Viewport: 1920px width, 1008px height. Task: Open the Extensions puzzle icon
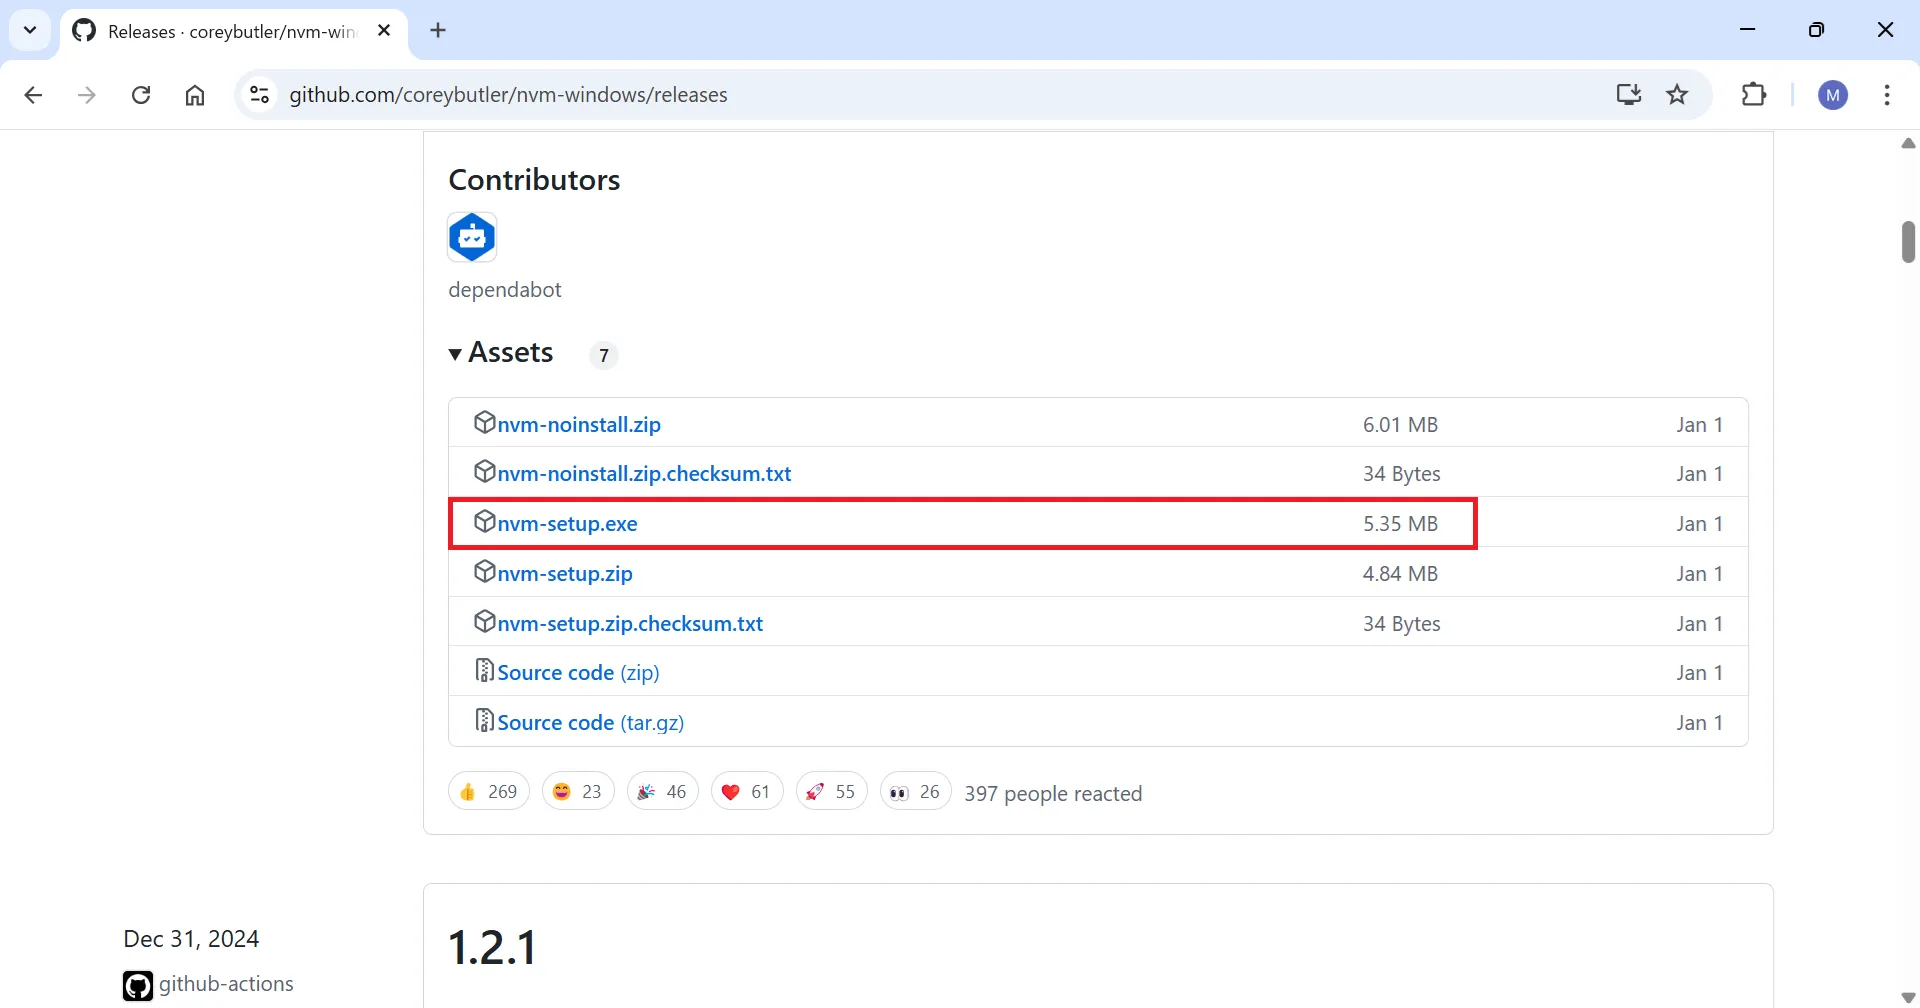pyautogui.click(x=1754, y=95)
